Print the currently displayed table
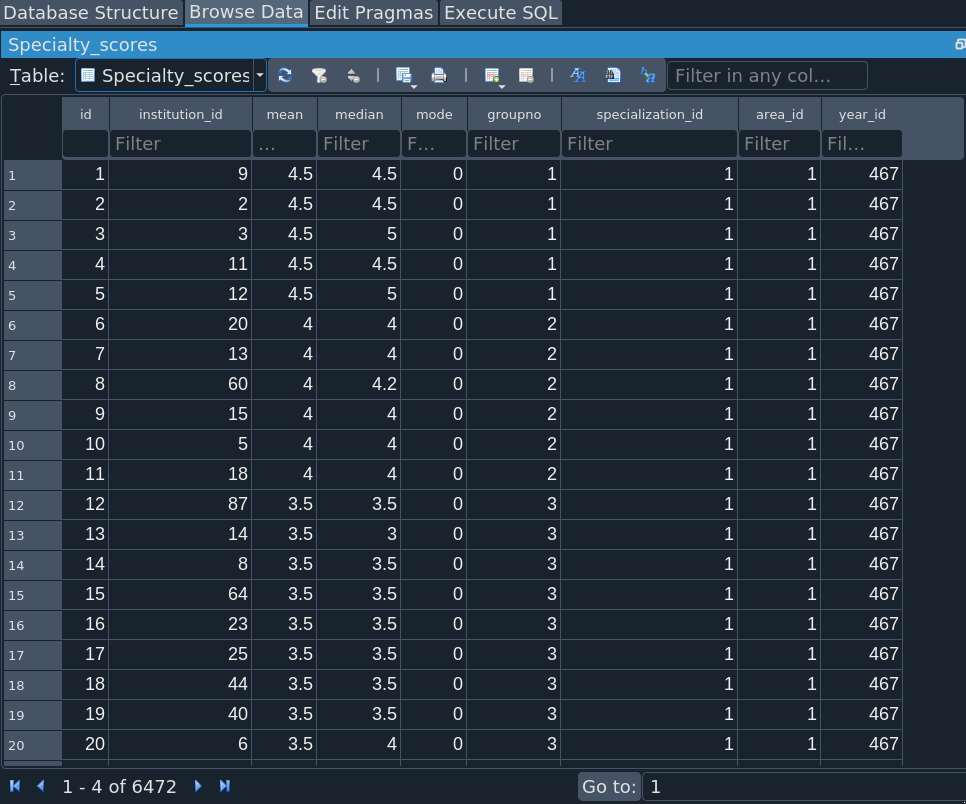The width and height of the screenshot is (966, 804). click(438, 75)
